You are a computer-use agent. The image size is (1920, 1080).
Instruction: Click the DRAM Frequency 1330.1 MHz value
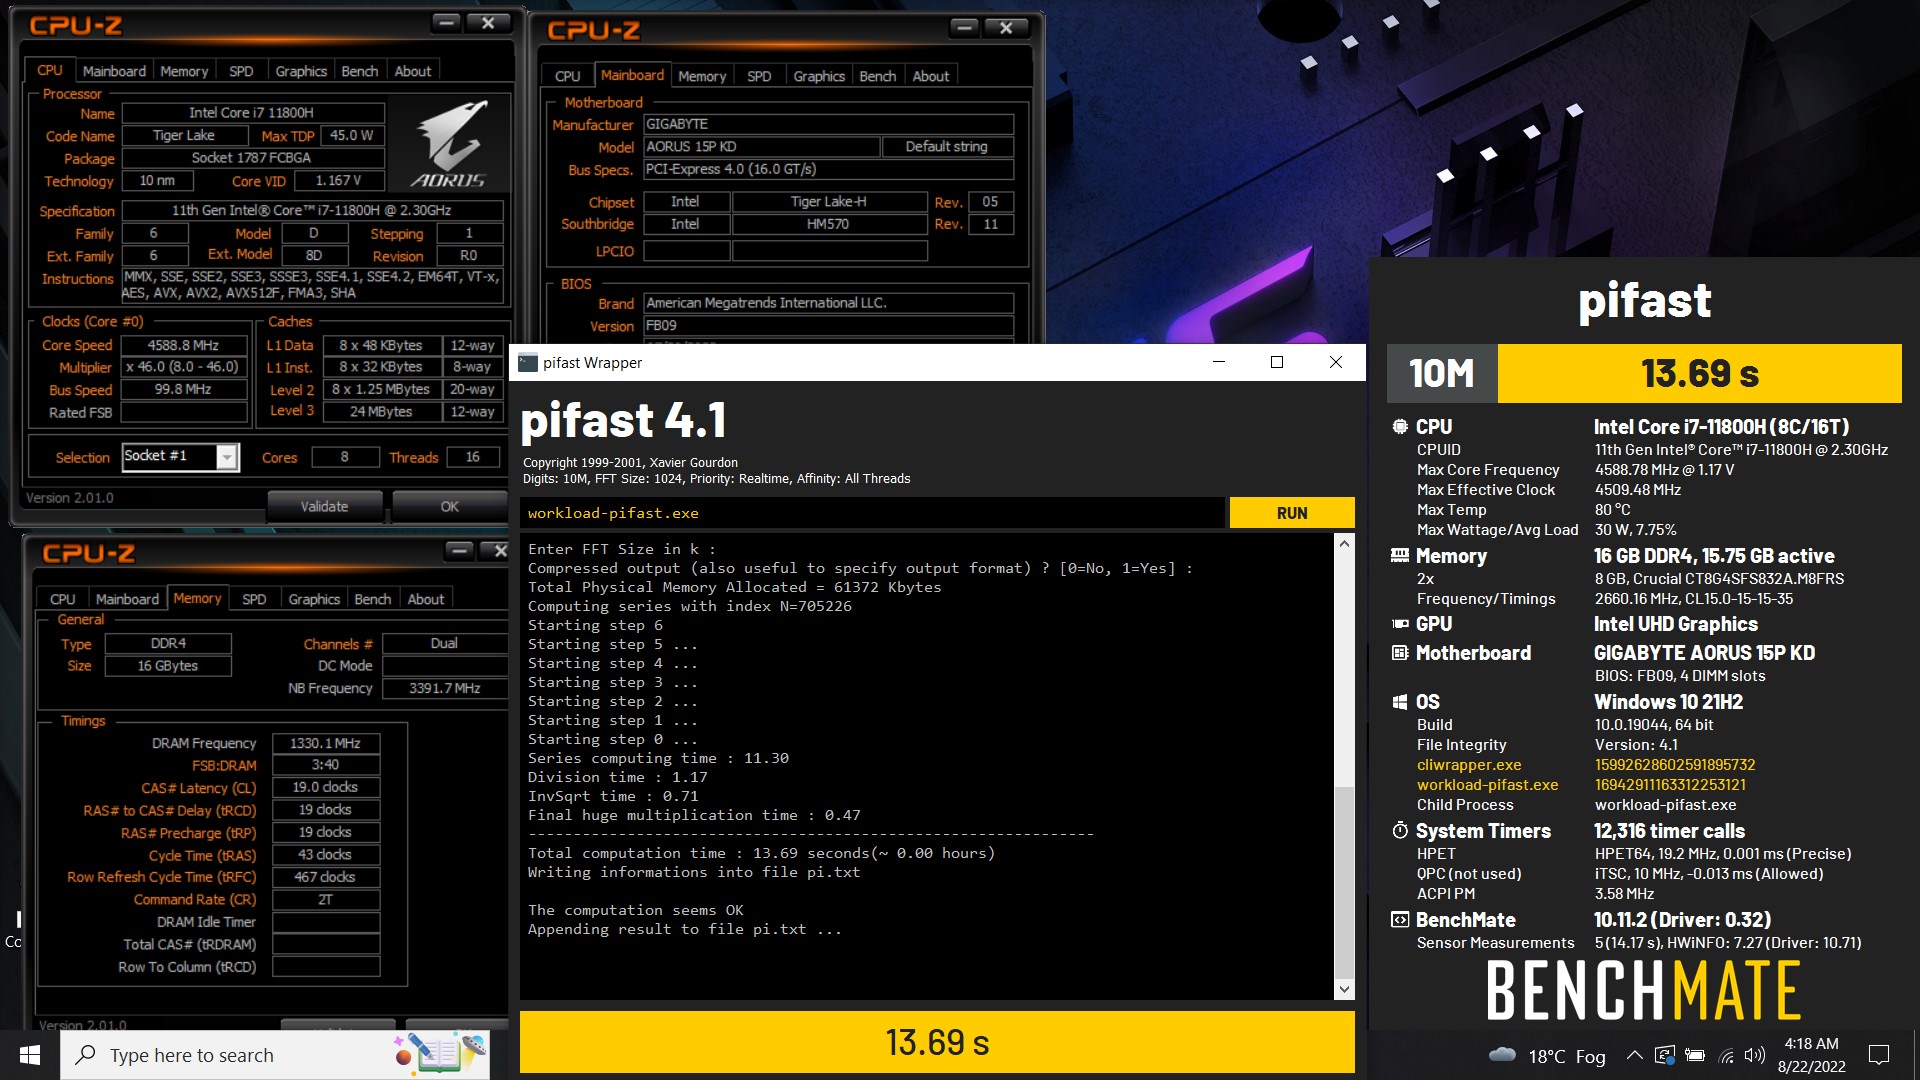point(325,743)
